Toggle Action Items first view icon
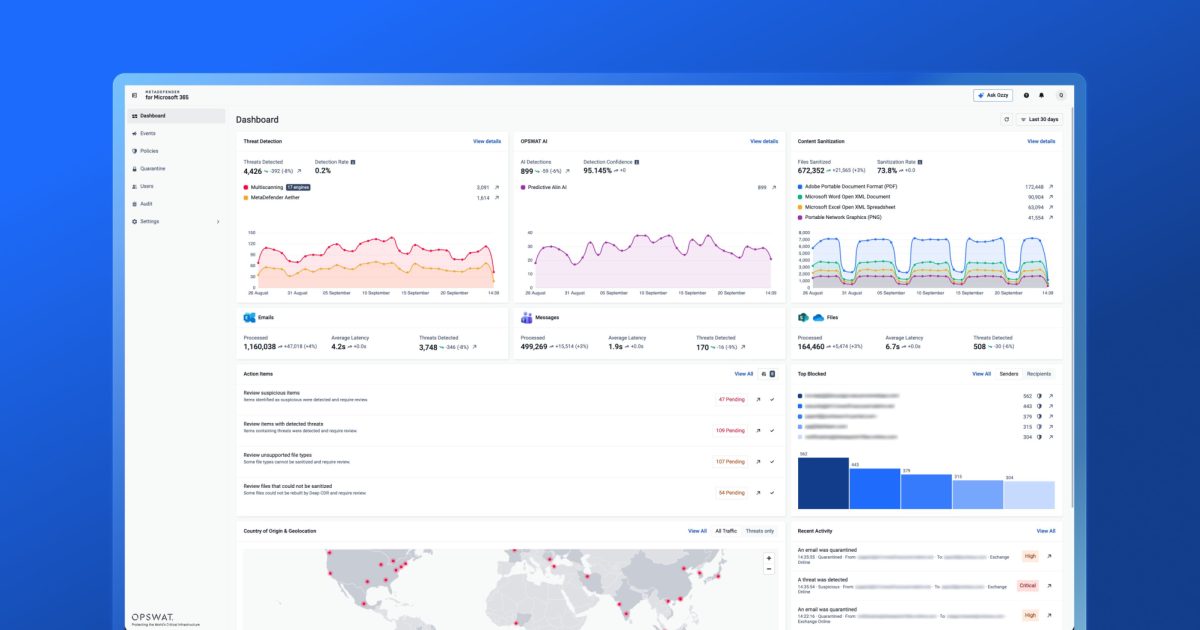Screen dimensions: 1200x630 (x=763, y=374)
